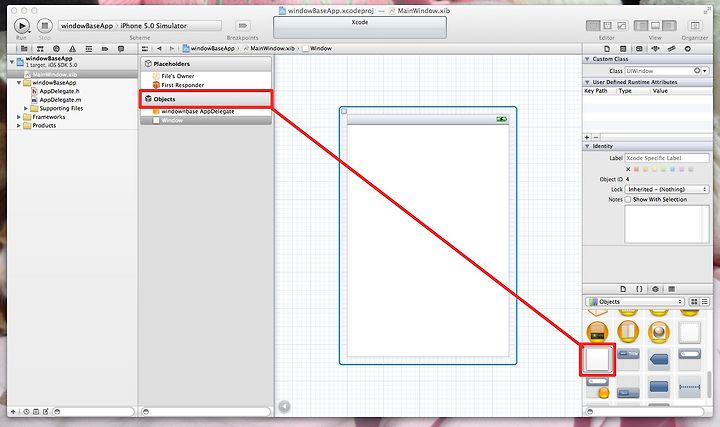Click the Stop button
This screenshot has height=427, width=720.
(x=45, y=26)
